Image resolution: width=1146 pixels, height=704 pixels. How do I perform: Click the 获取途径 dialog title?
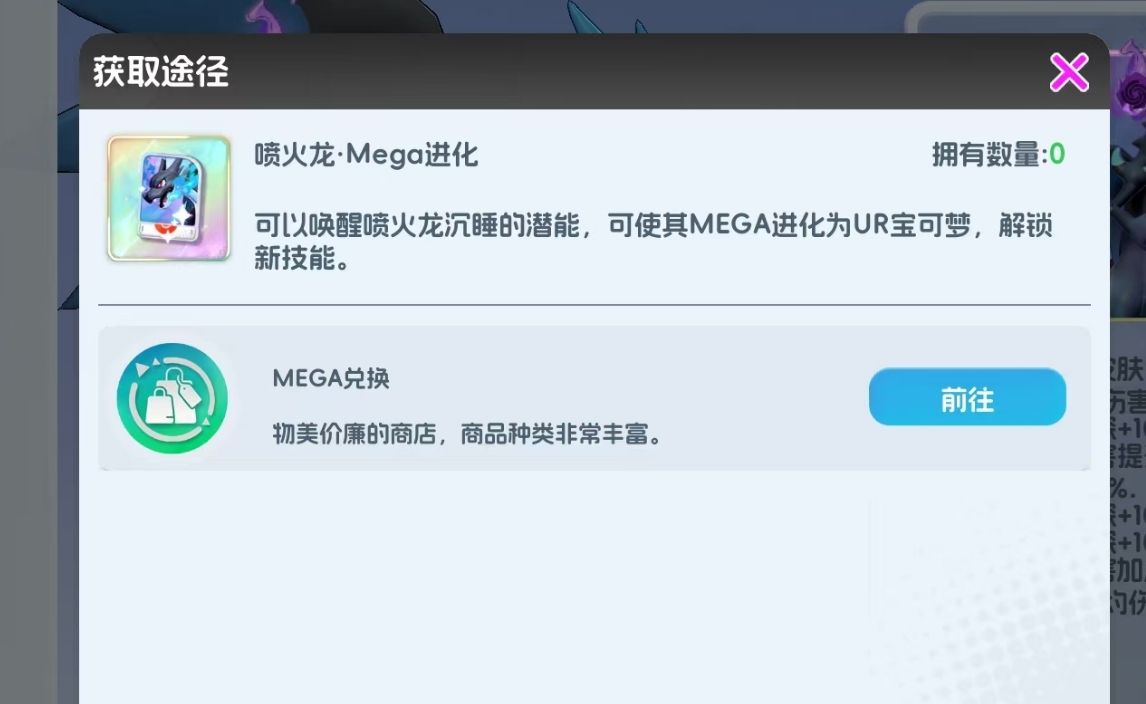[161, 72]
